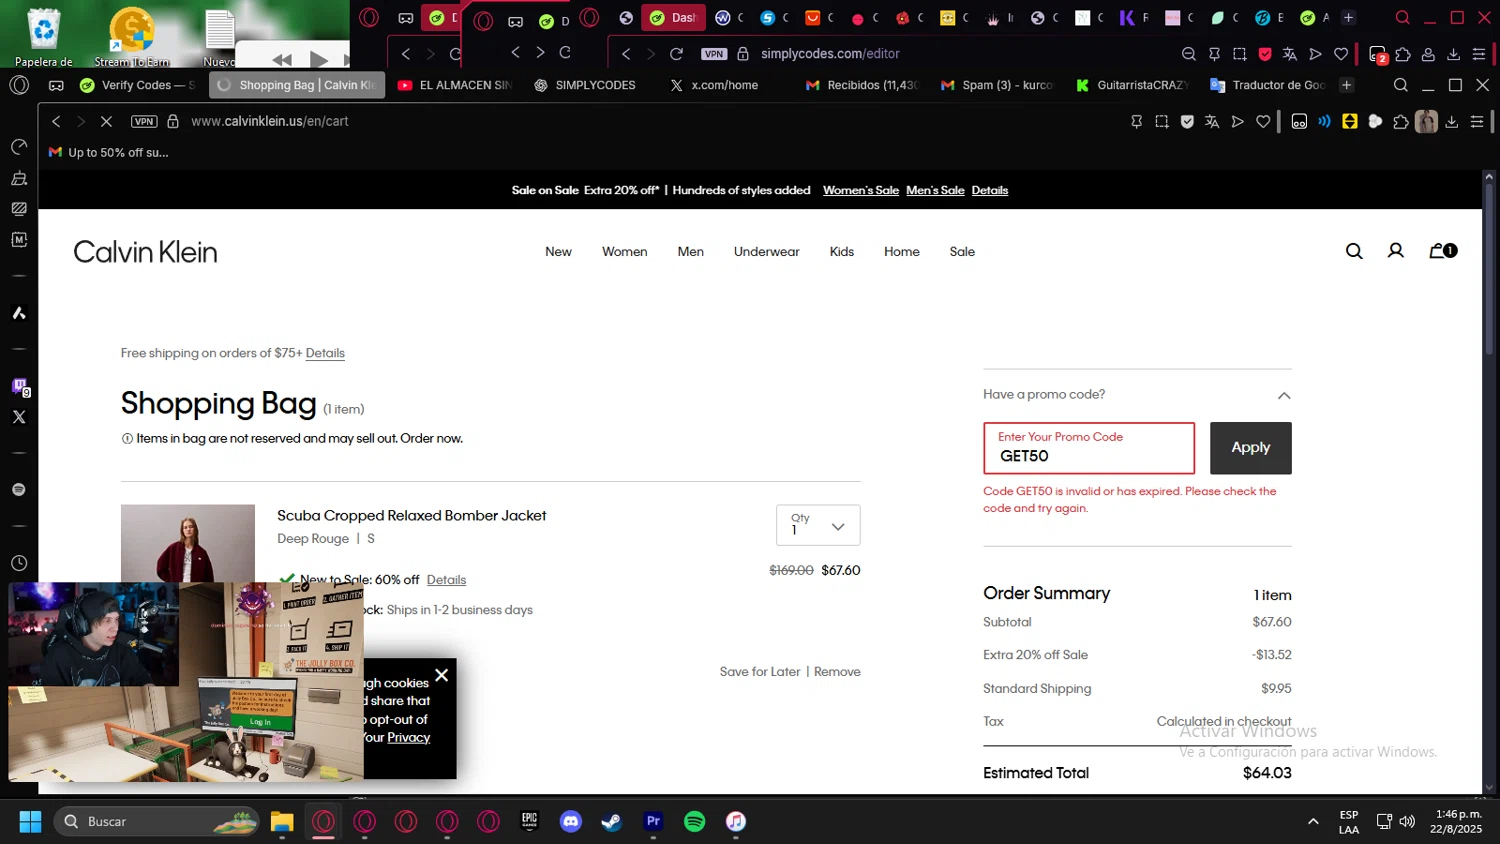Open Twitch in the Opera sidebar
This screenshot has width=1500, height=844.
(x=19, y=386)
